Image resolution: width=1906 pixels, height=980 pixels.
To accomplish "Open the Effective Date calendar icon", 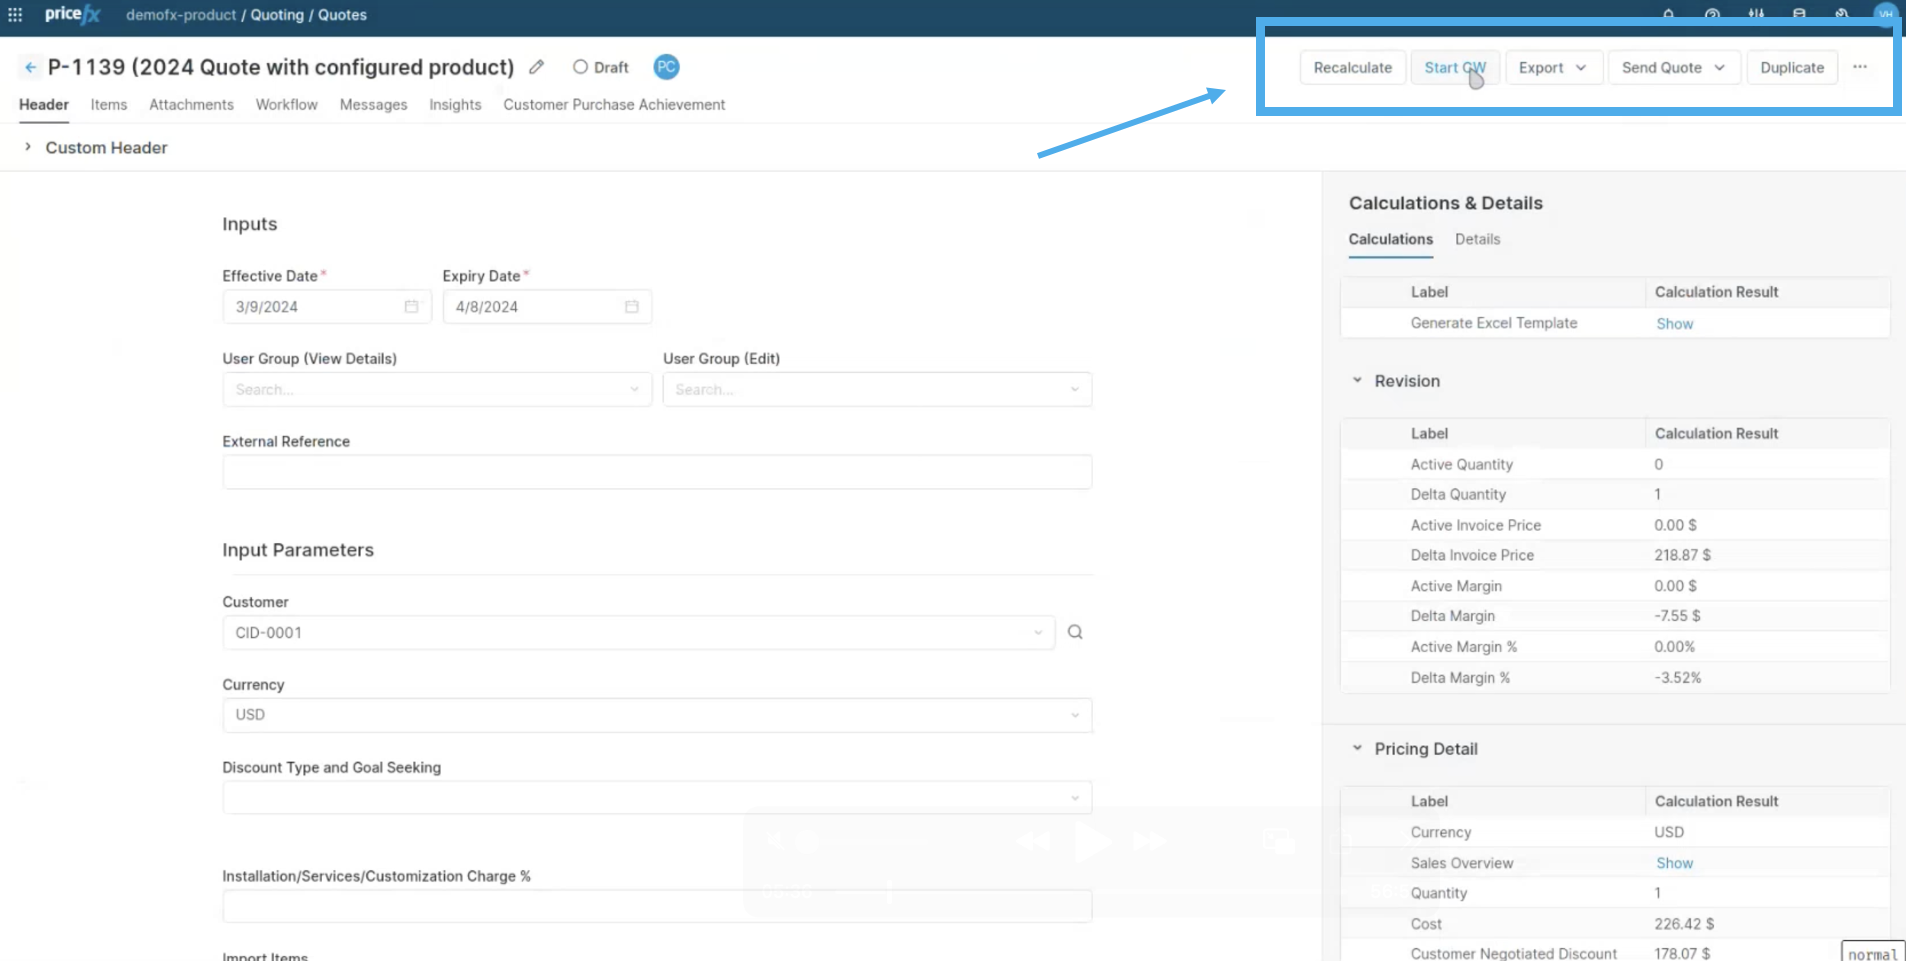I will tap(411, 307).
